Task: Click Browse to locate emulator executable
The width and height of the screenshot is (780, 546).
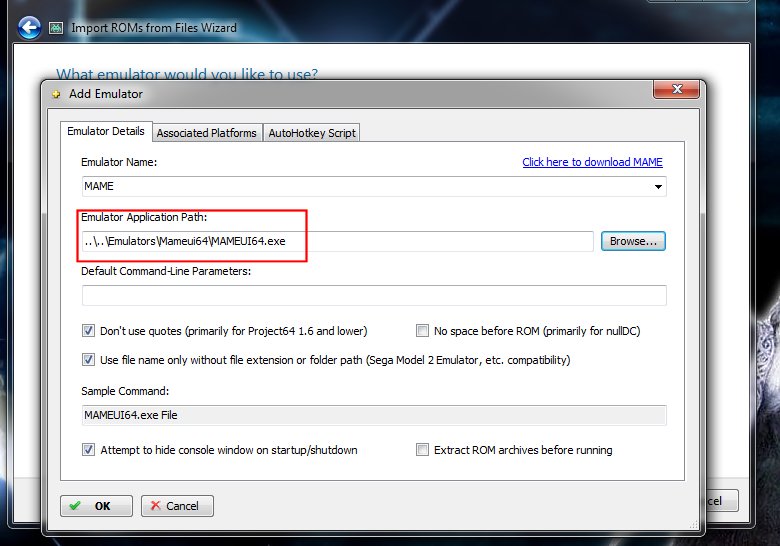Action: (x=633, y=241)
